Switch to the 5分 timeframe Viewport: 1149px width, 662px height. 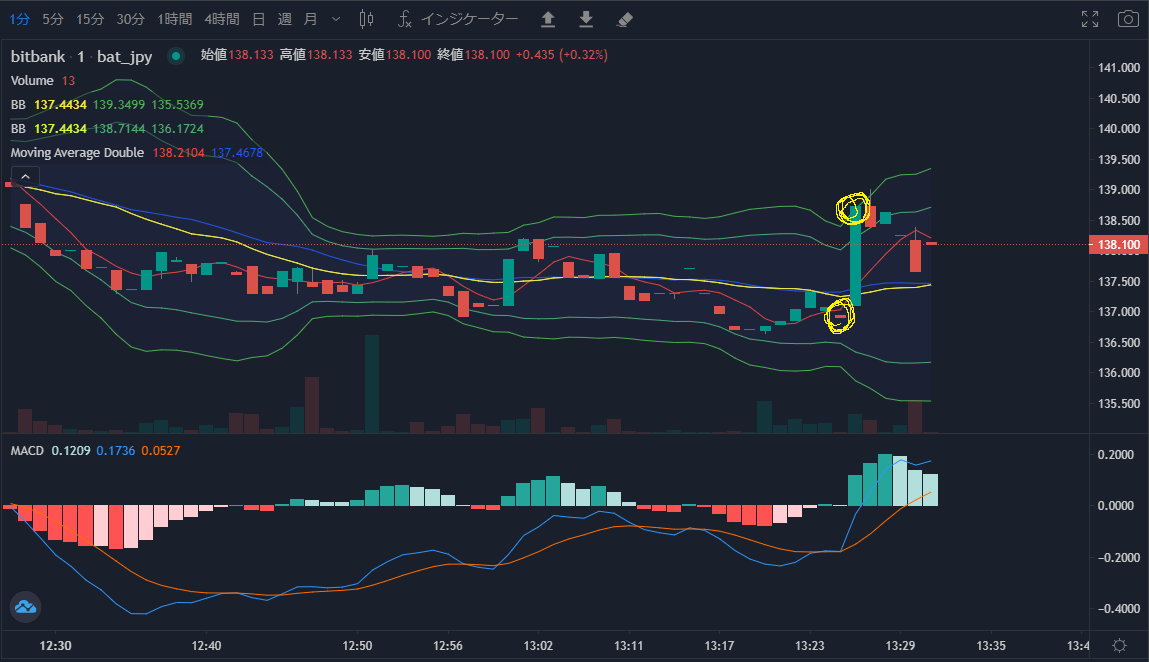(x=53, y=19)
